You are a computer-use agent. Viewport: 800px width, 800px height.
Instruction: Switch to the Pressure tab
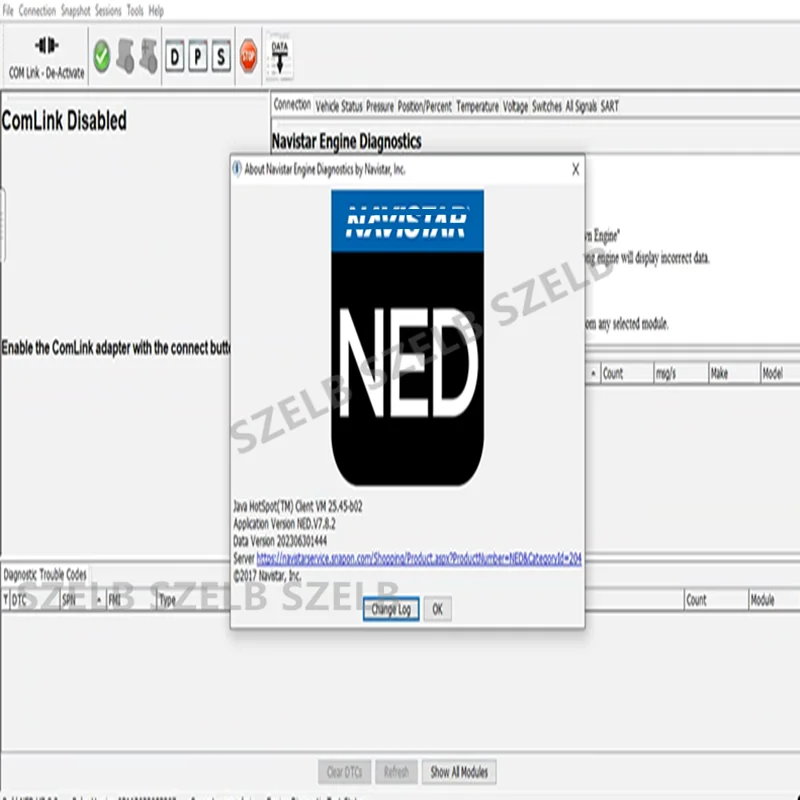[380, 106]
